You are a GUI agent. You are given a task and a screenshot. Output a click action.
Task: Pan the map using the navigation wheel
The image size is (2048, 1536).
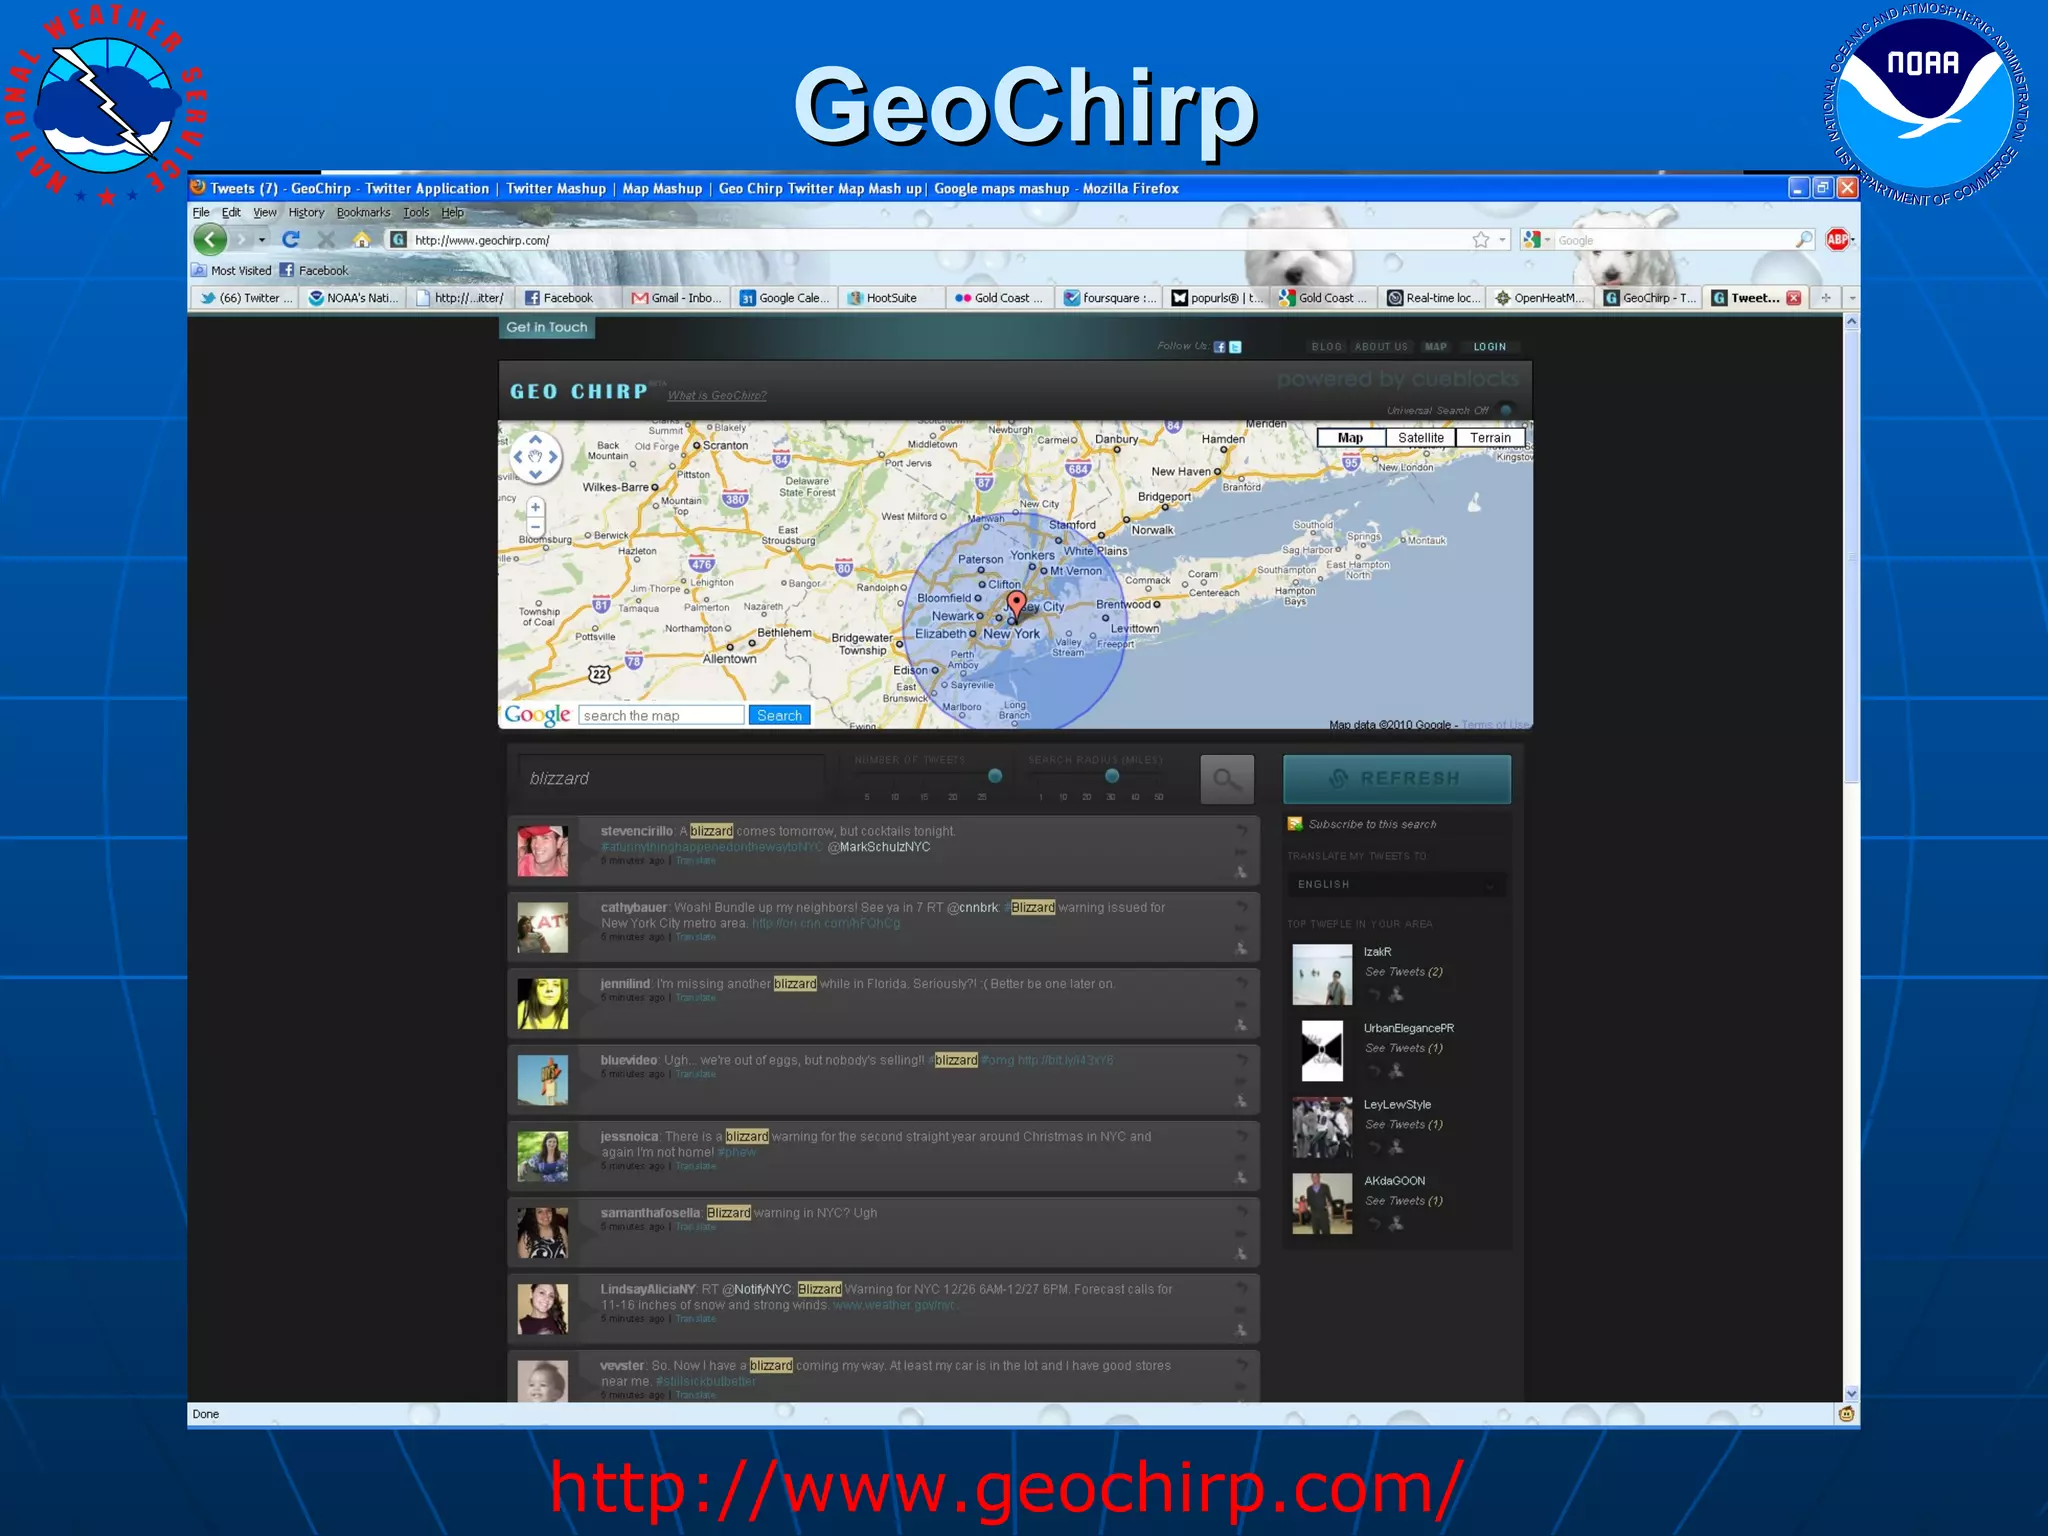(535, 457)
